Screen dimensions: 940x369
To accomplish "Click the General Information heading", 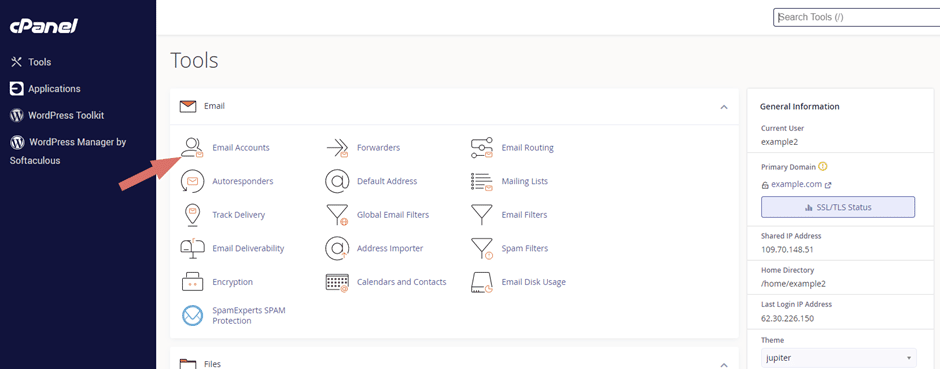I will (800, 107).
